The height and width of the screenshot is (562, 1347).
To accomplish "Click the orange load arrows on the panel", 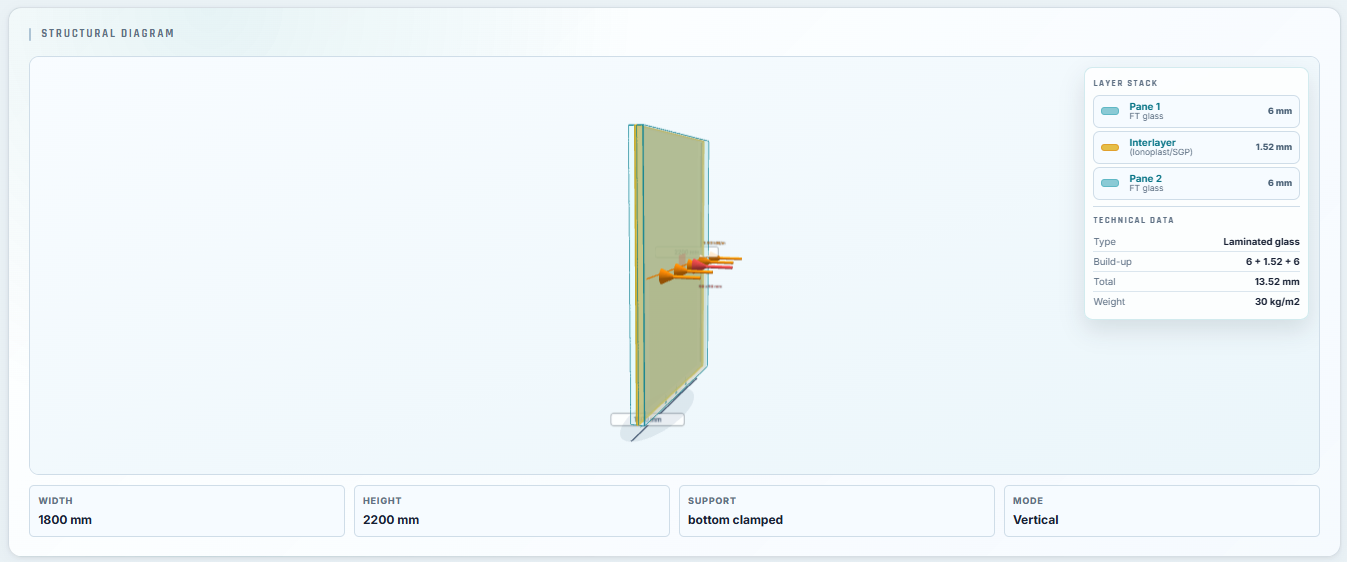I will [x=694, y=268].
